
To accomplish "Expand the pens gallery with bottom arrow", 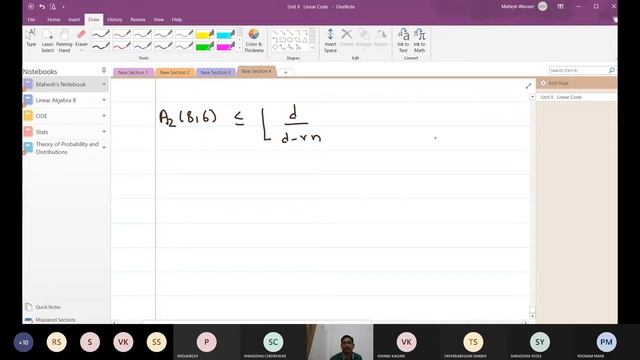I will tap(239, 48).
